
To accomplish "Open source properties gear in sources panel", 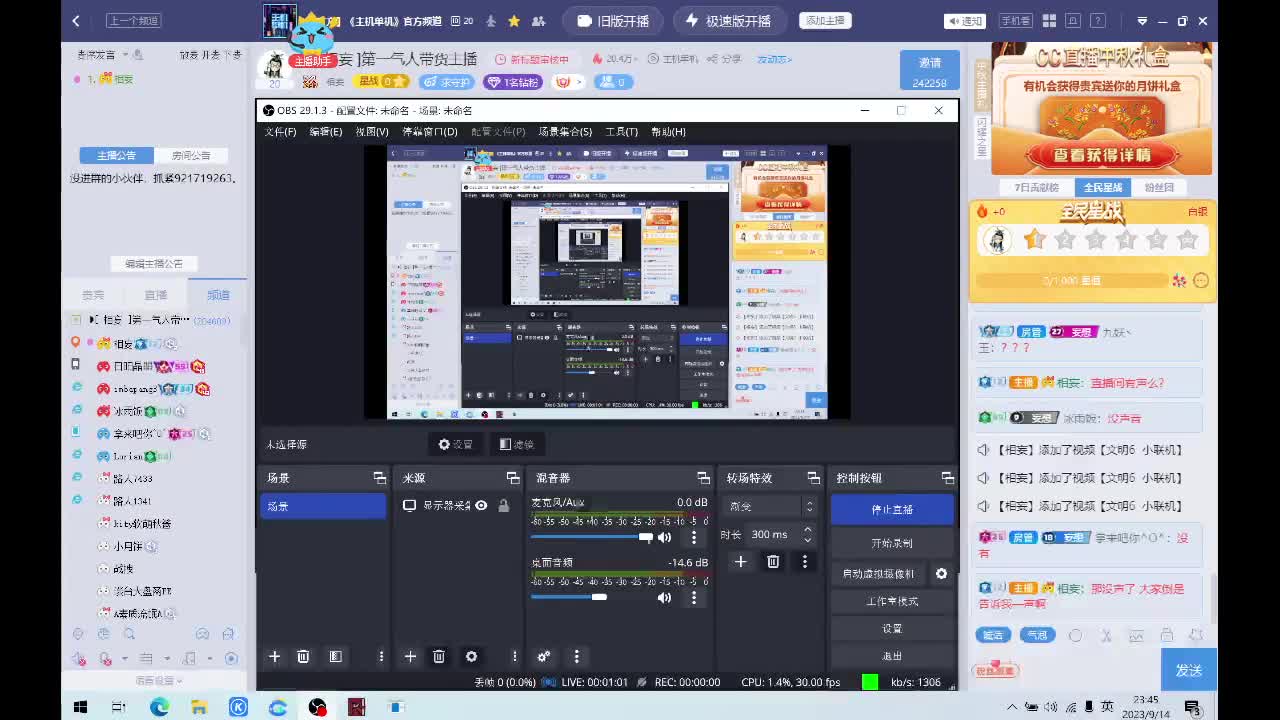I will click(x=472, y=657).
